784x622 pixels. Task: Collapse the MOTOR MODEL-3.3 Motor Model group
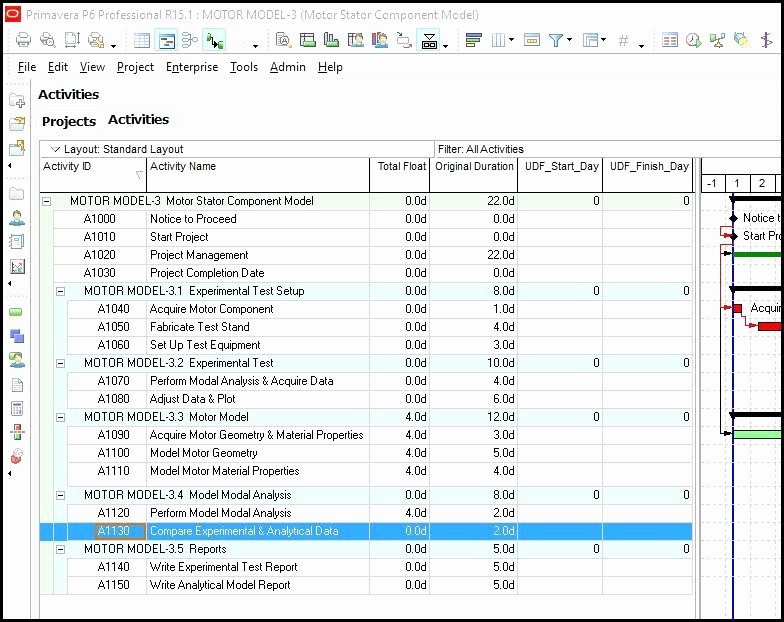[x=60, y=417]
